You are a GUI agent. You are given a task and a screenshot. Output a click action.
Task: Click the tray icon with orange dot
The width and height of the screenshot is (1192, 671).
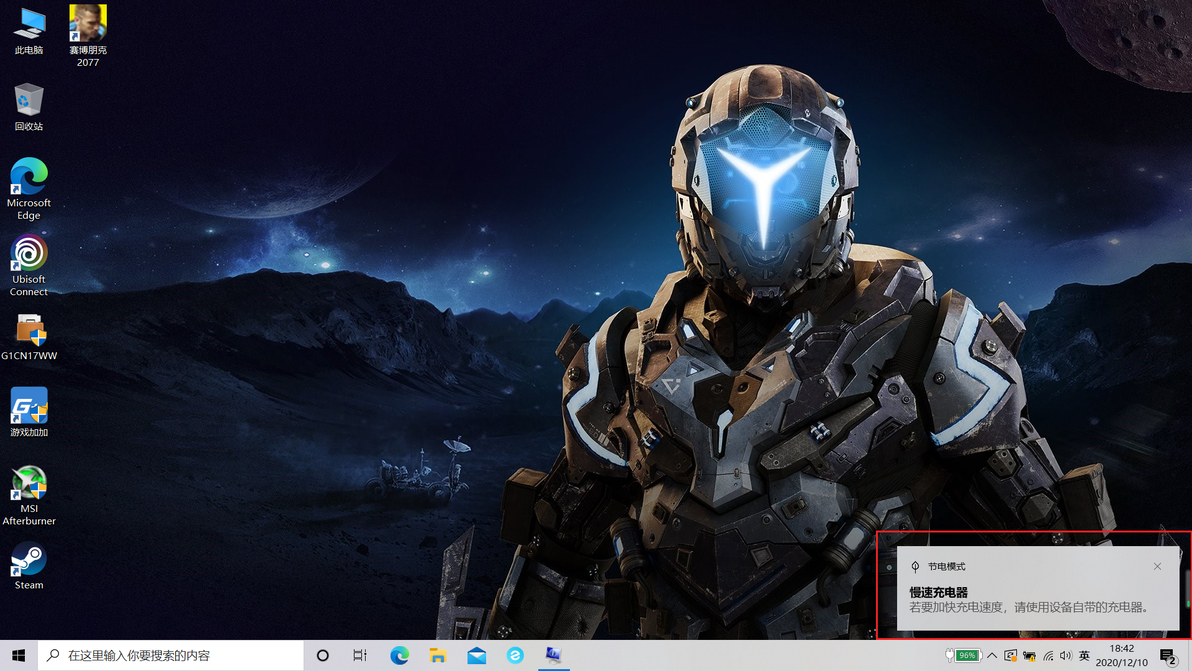[x=1010, y=655]
